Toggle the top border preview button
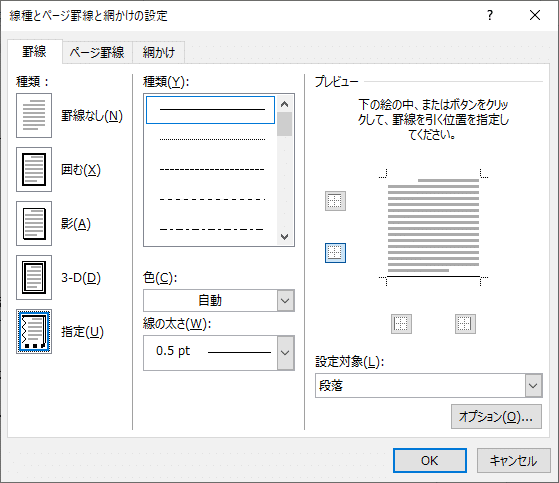The height and width of the screenshot is (483, 559). [335, 201]
